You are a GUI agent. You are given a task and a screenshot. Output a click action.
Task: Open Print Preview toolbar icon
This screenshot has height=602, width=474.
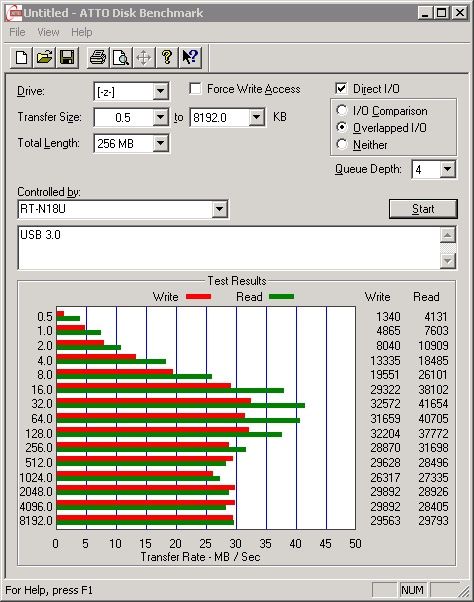click(121, 58)
